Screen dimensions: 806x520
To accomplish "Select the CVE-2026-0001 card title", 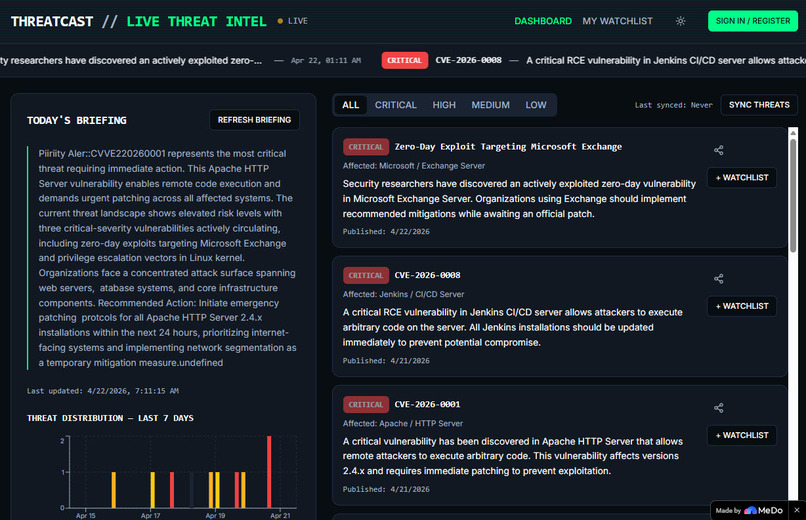I will [x=427, y=404].
